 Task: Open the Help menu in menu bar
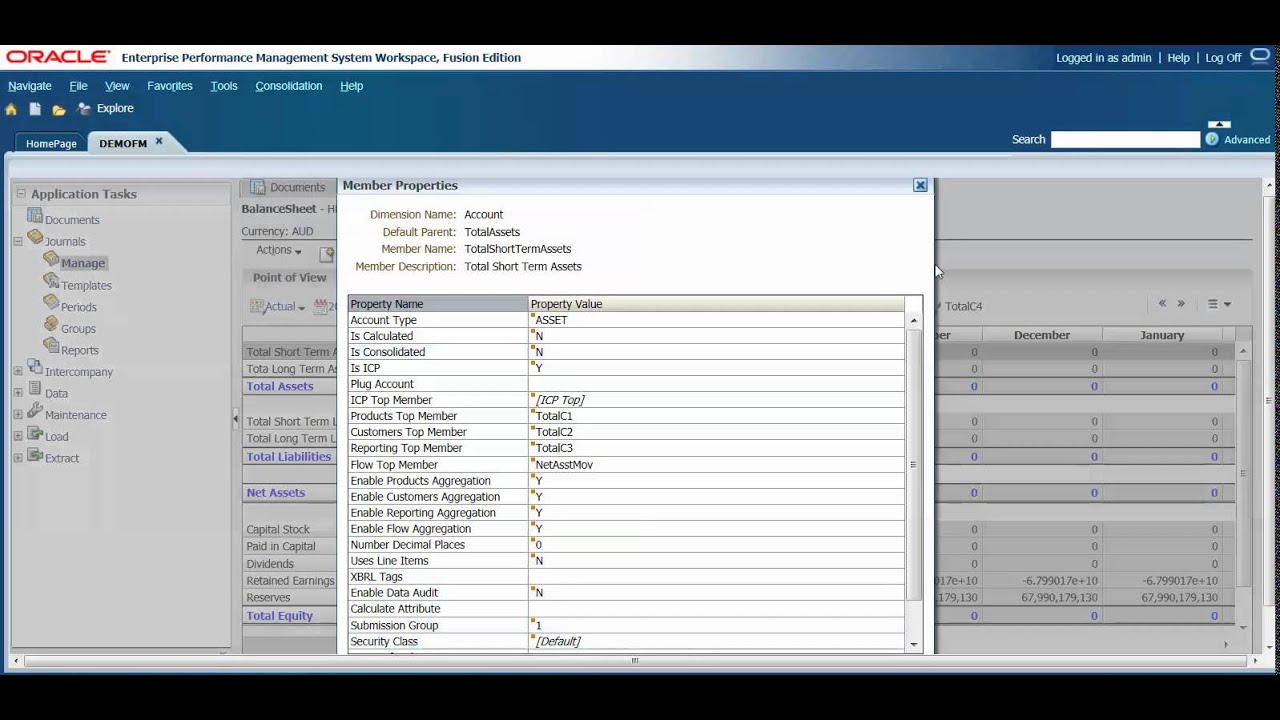(x=351, y=86)
